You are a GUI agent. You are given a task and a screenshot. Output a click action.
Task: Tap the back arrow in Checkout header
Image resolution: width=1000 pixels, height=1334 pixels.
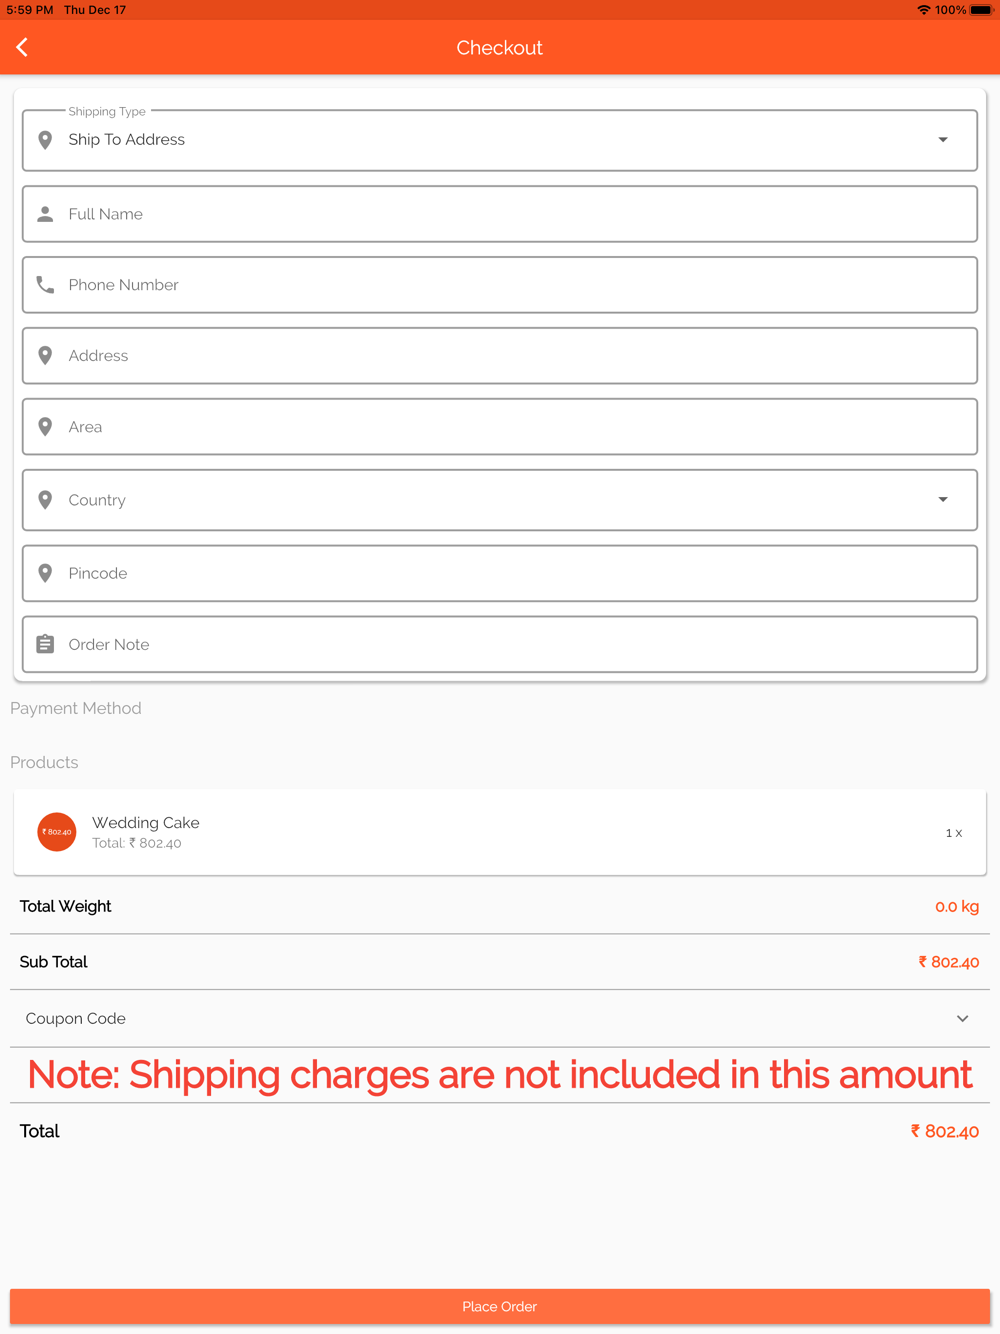(22, 47)
